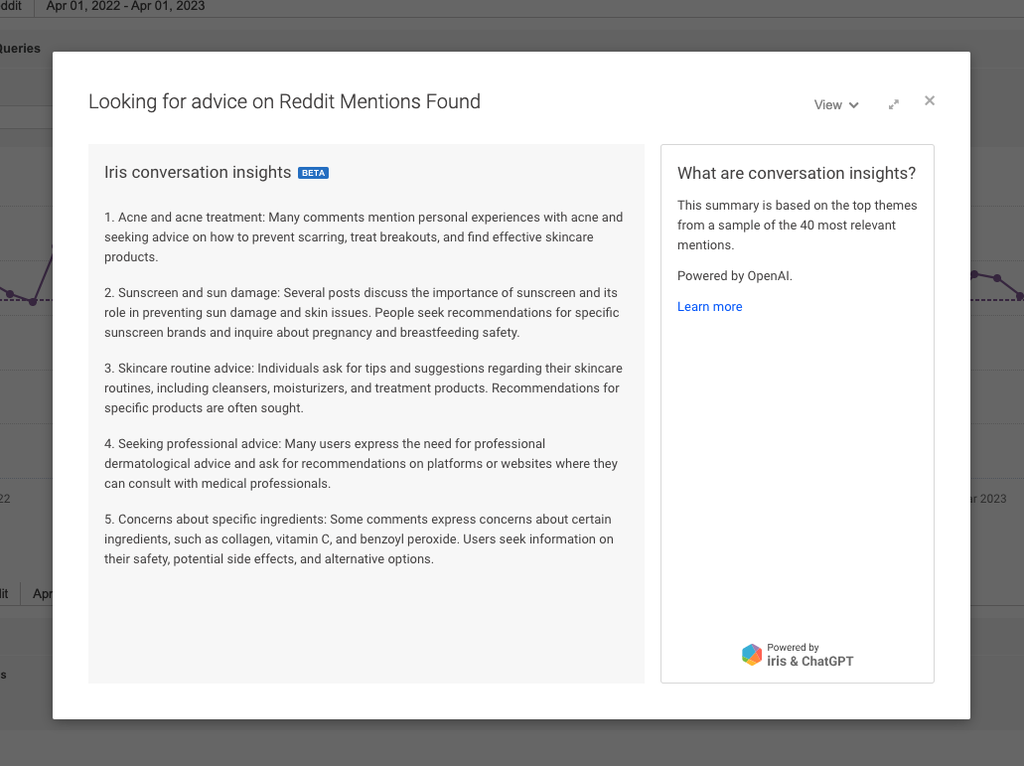Click the chart data point left of dialog
This screenshot has width=1024, height=766.
[x=33, y=301]
